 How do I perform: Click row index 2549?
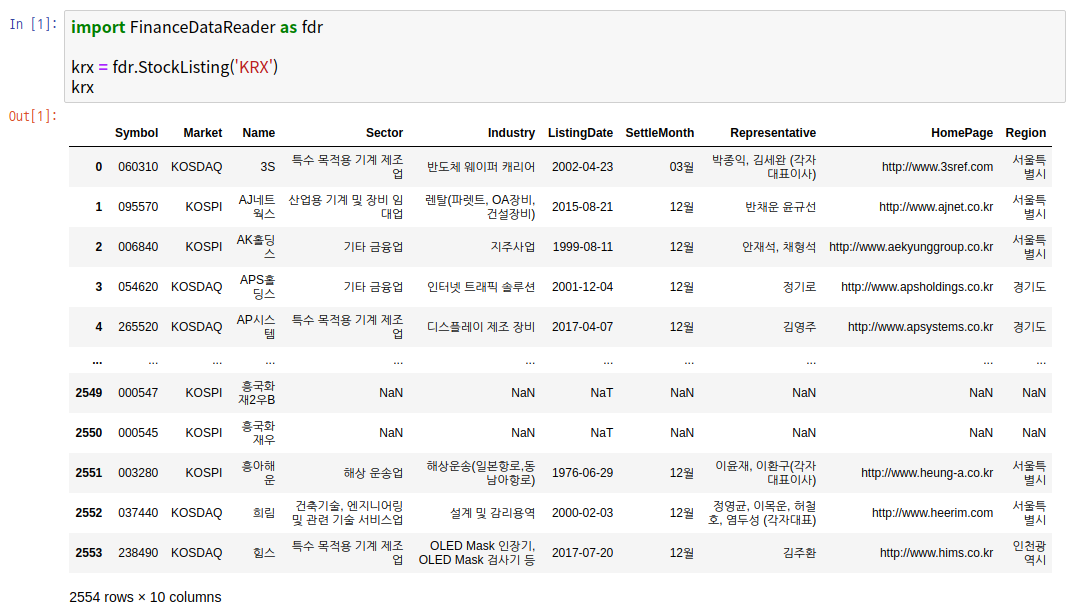pyautogui.click(x=89, y=393)
